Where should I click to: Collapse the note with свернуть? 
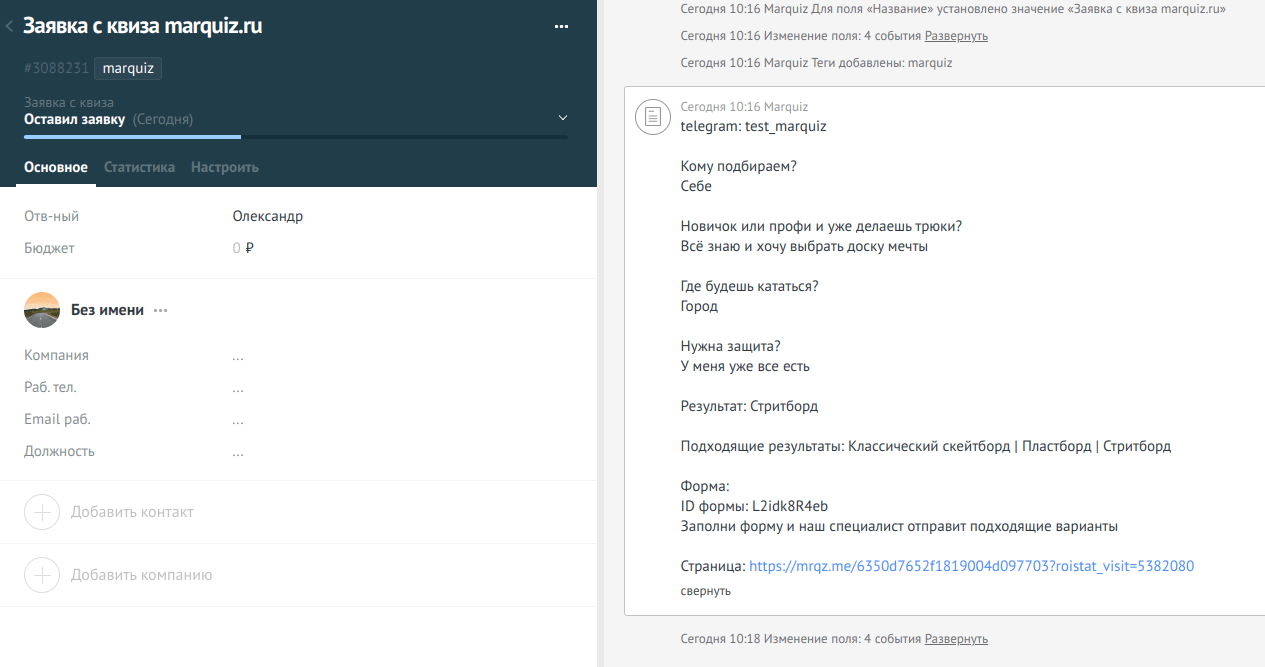[x=705, y=591]
